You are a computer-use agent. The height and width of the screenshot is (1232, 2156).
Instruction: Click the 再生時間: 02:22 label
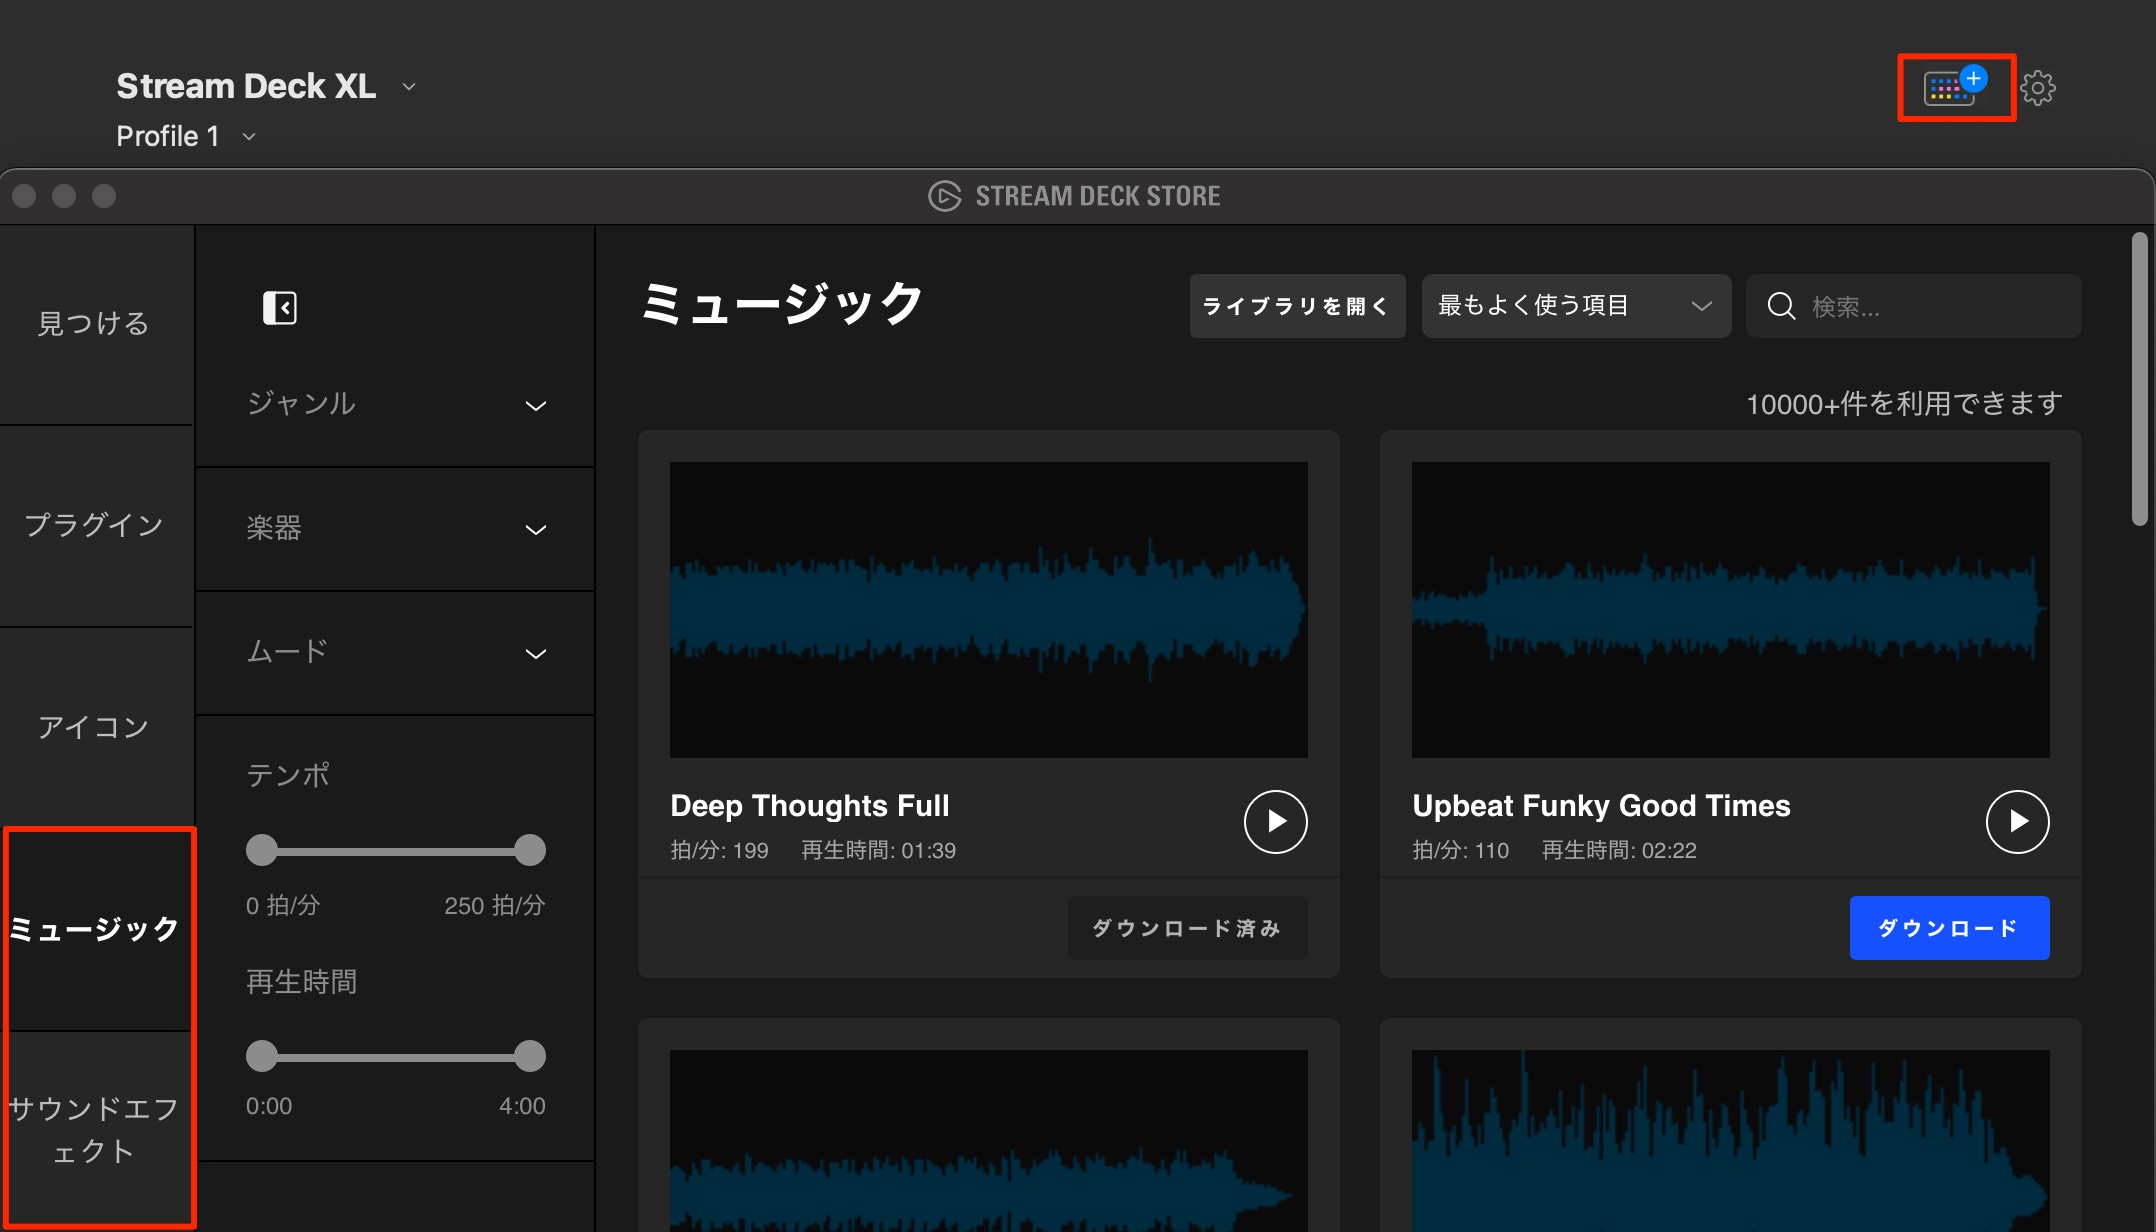point(1619,851)
